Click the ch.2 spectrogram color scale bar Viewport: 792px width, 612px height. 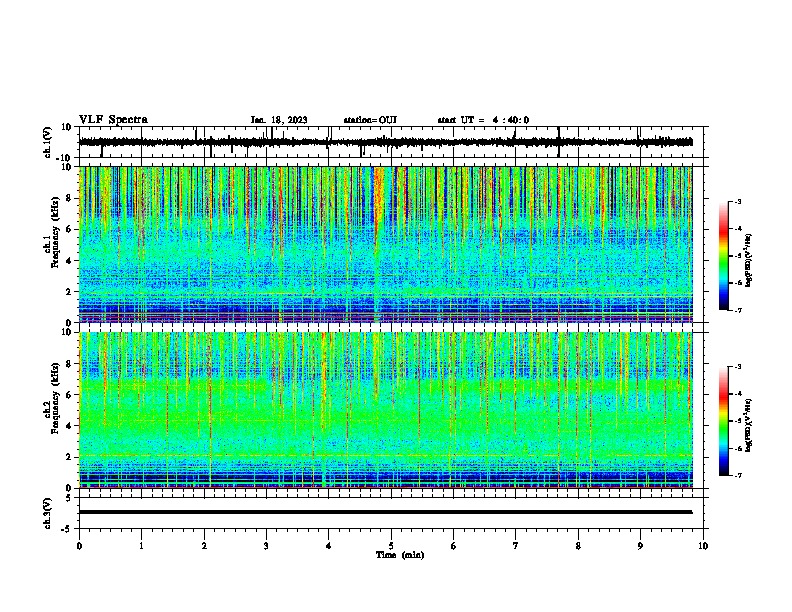pos(724,421)
